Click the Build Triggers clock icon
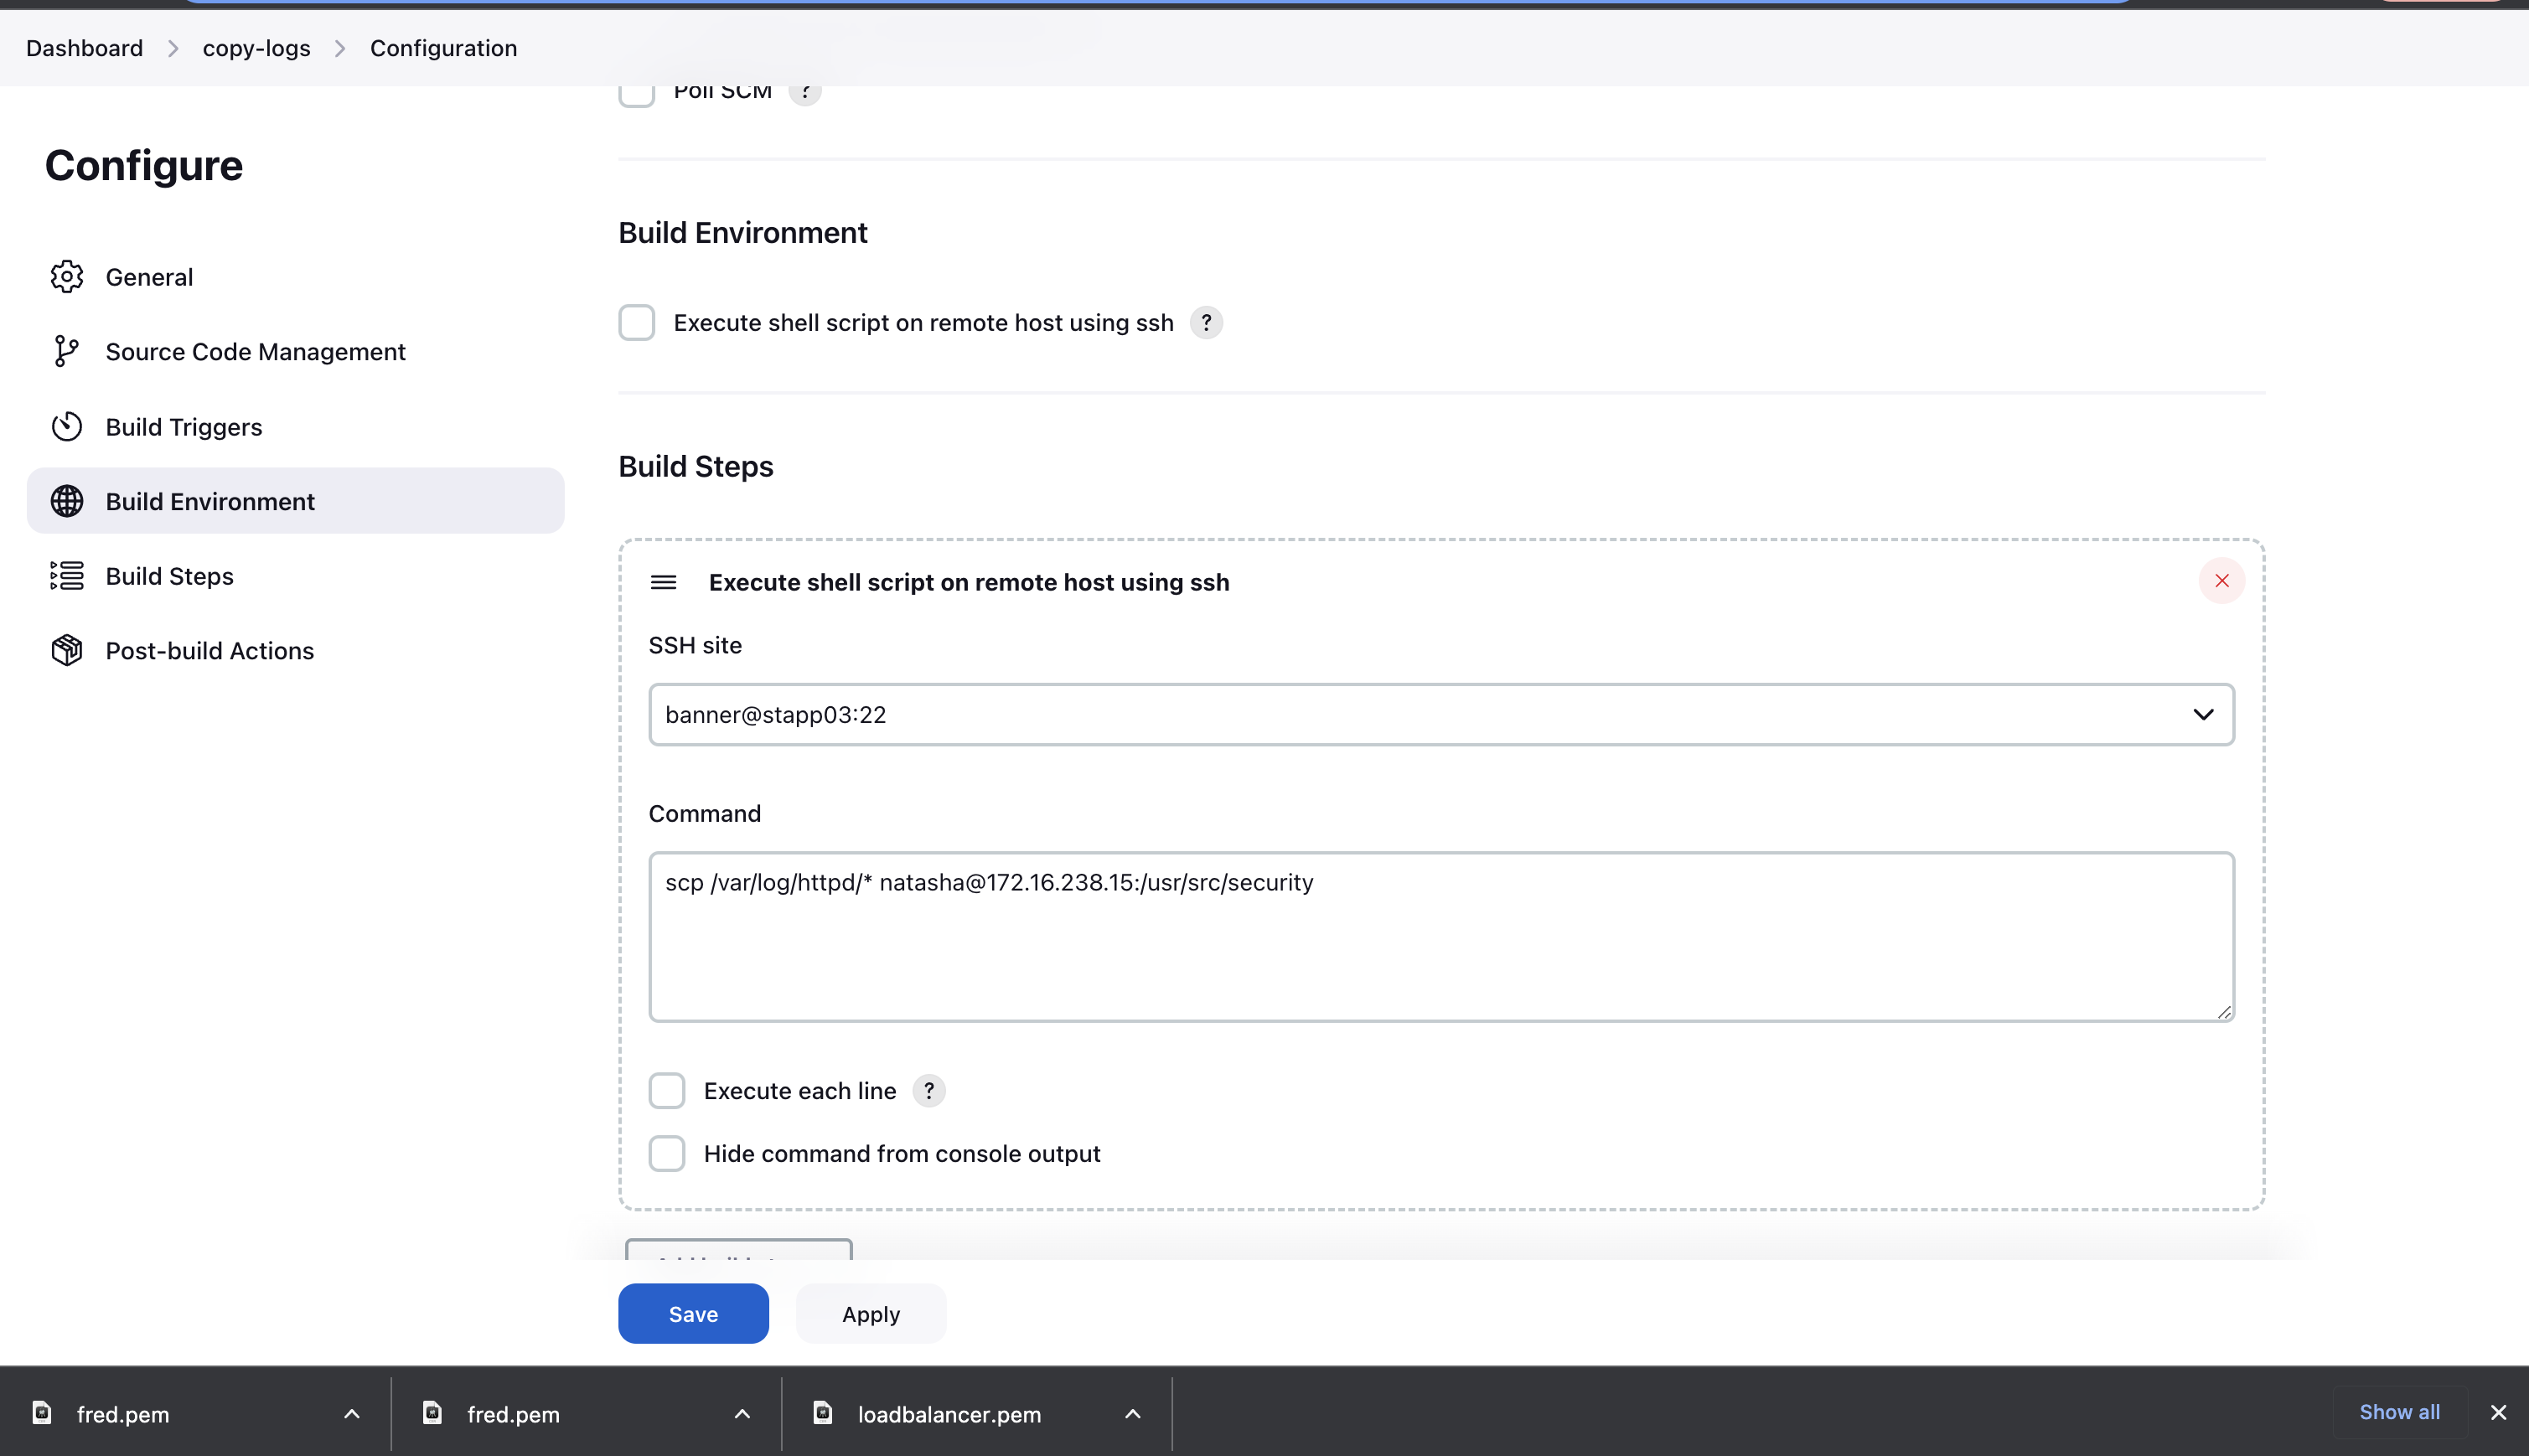The width and height of the screenshot is (2529, 1456). [x=66, y=426]
